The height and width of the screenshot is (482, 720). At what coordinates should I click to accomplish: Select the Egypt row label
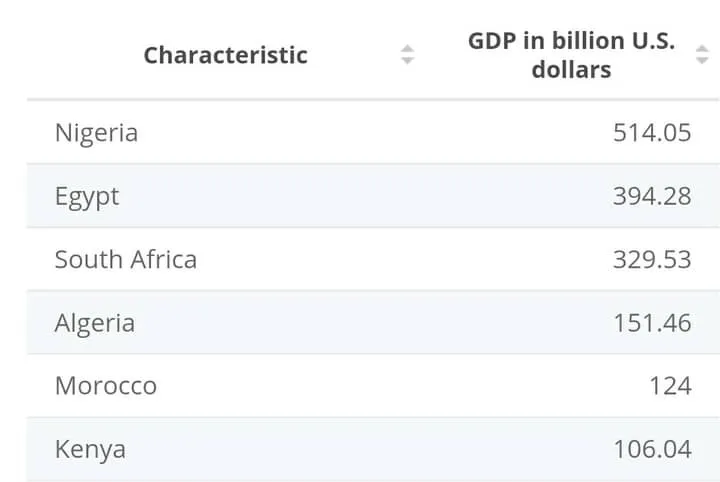(x=87, y=196)
